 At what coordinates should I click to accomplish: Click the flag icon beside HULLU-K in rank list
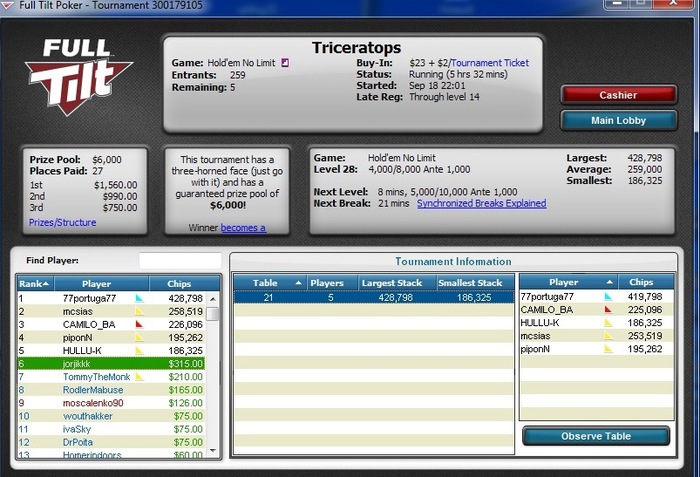[x=140, y=350]
